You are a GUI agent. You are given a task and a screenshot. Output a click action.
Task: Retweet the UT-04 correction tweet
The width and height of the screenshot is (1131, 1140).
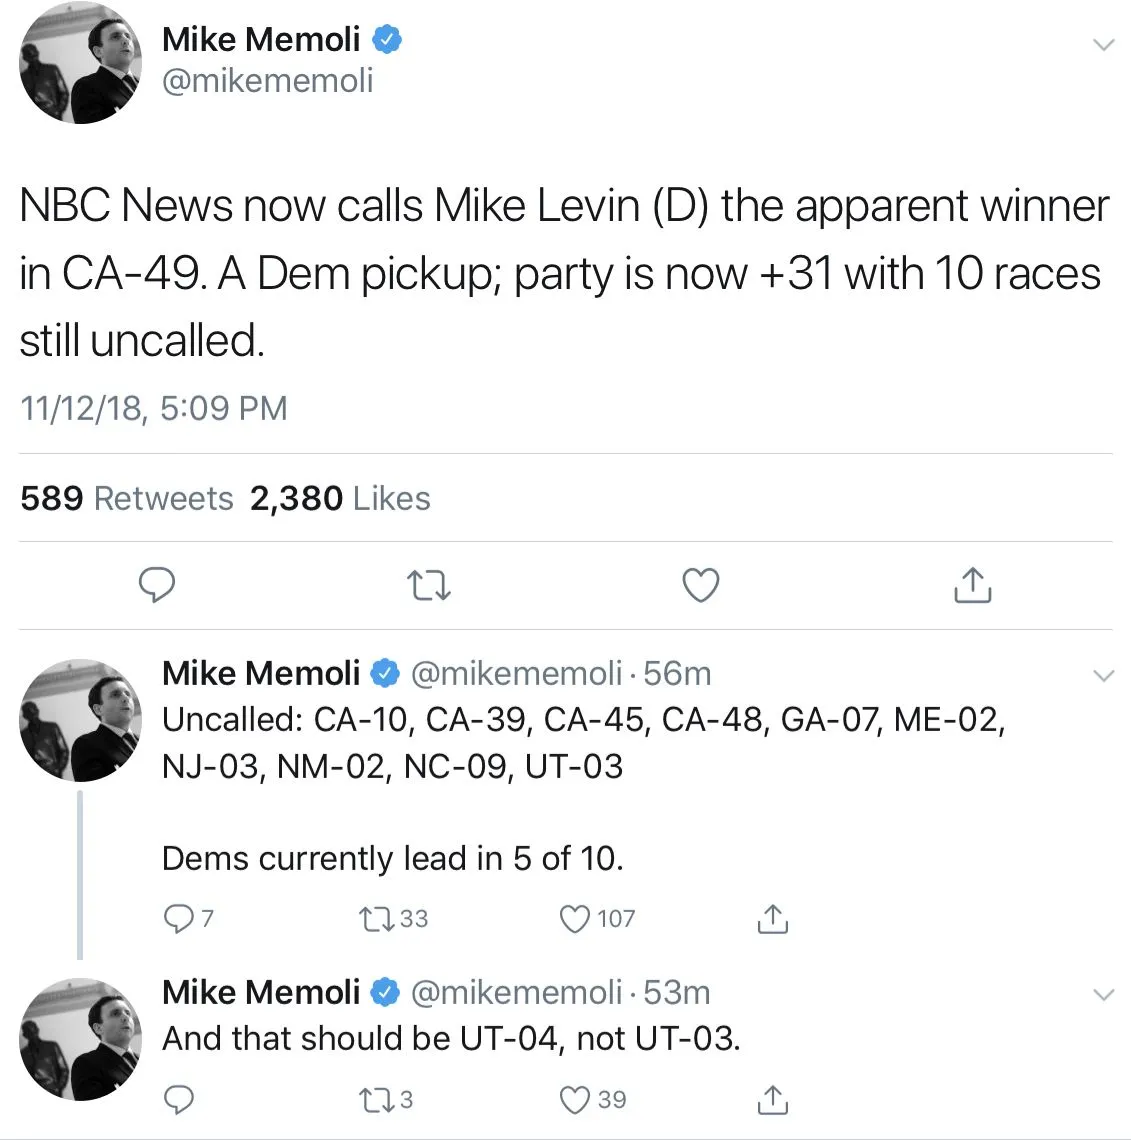point(371,1100)
